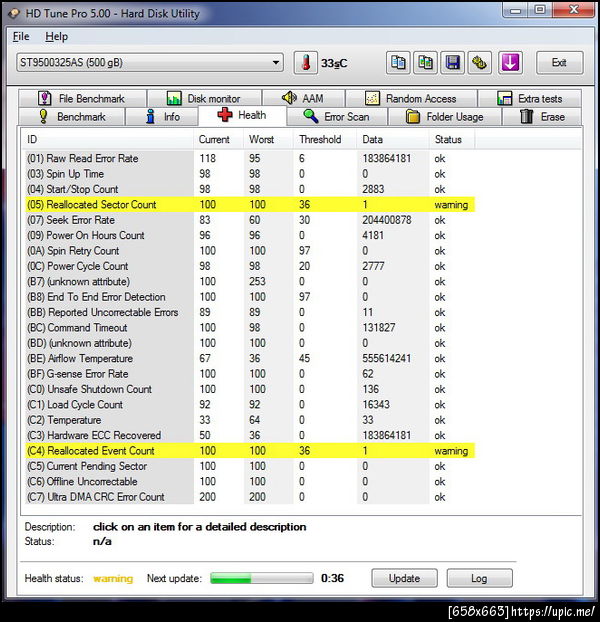This screenshot has height=622, width=600.
Task: Switch to the Info tab
Action: (162, 117)
